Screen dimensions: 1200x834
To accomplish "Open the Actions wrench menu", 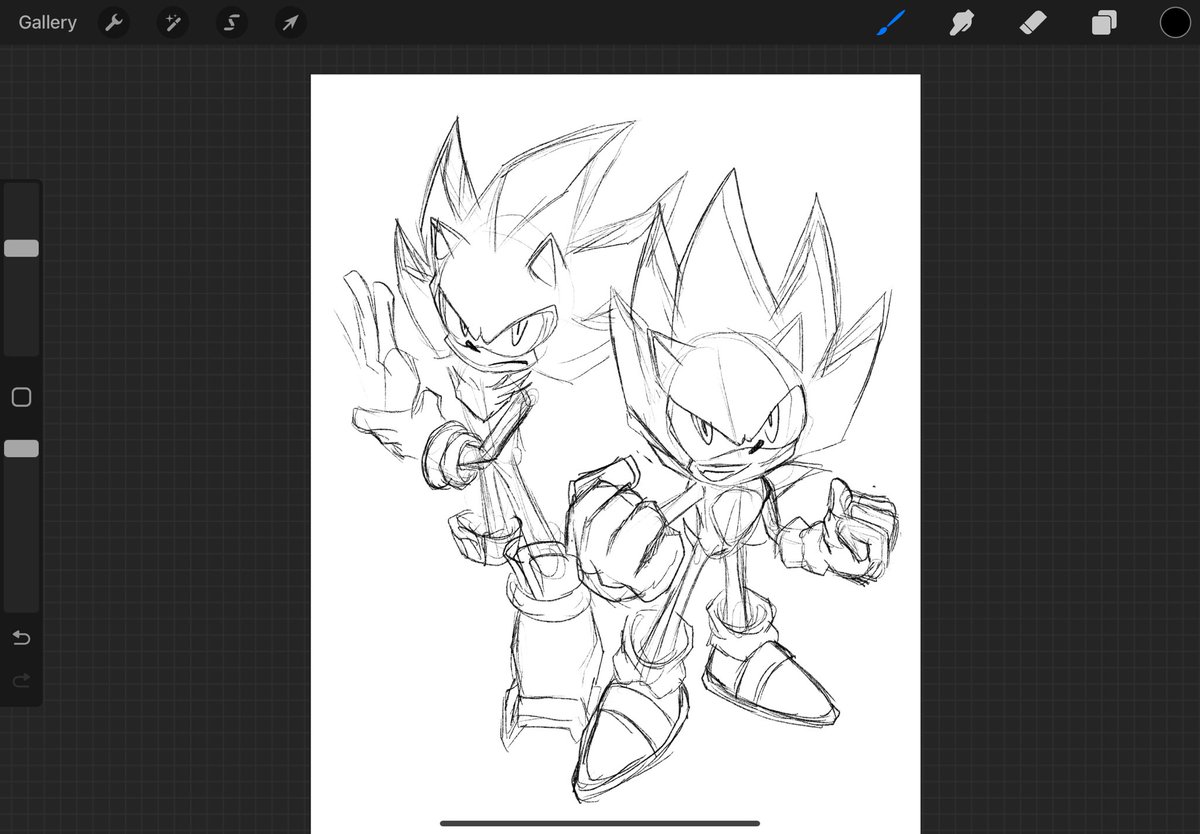I will tap(114, 22).
